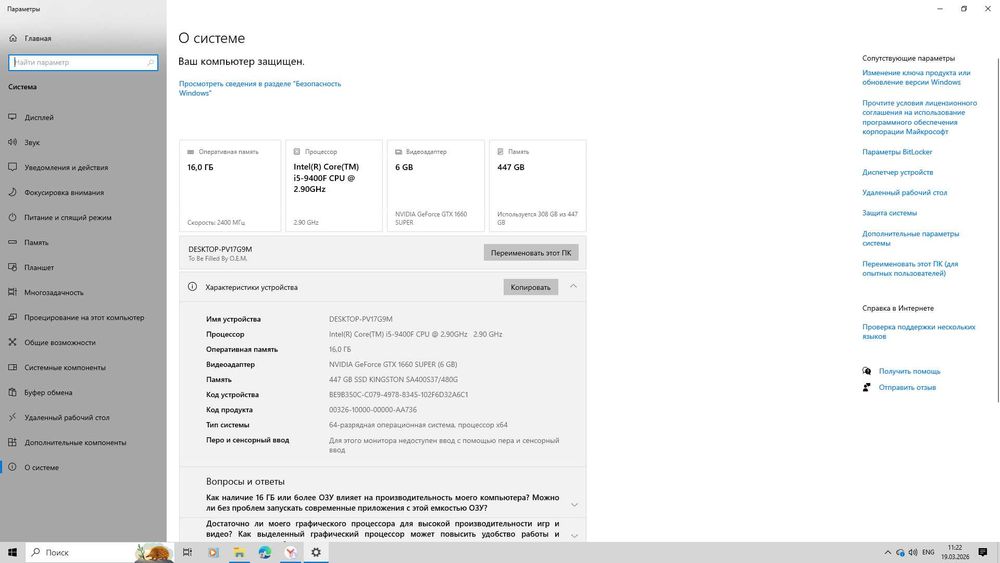Click the DESKTOP-PV17G9M device name value
1000x563 pixels.
click(x=360, y=319)
